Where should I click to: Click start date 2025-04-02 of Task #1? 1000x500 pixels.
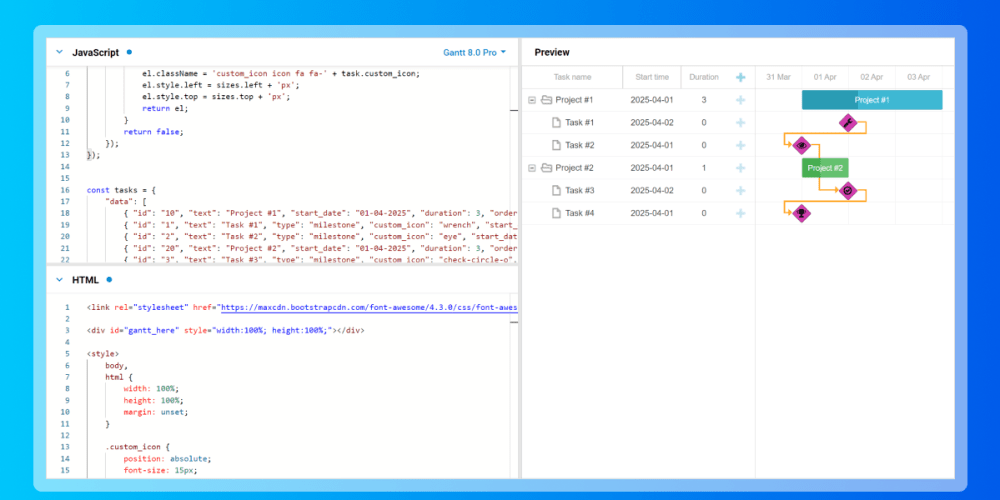coord(652,122)
